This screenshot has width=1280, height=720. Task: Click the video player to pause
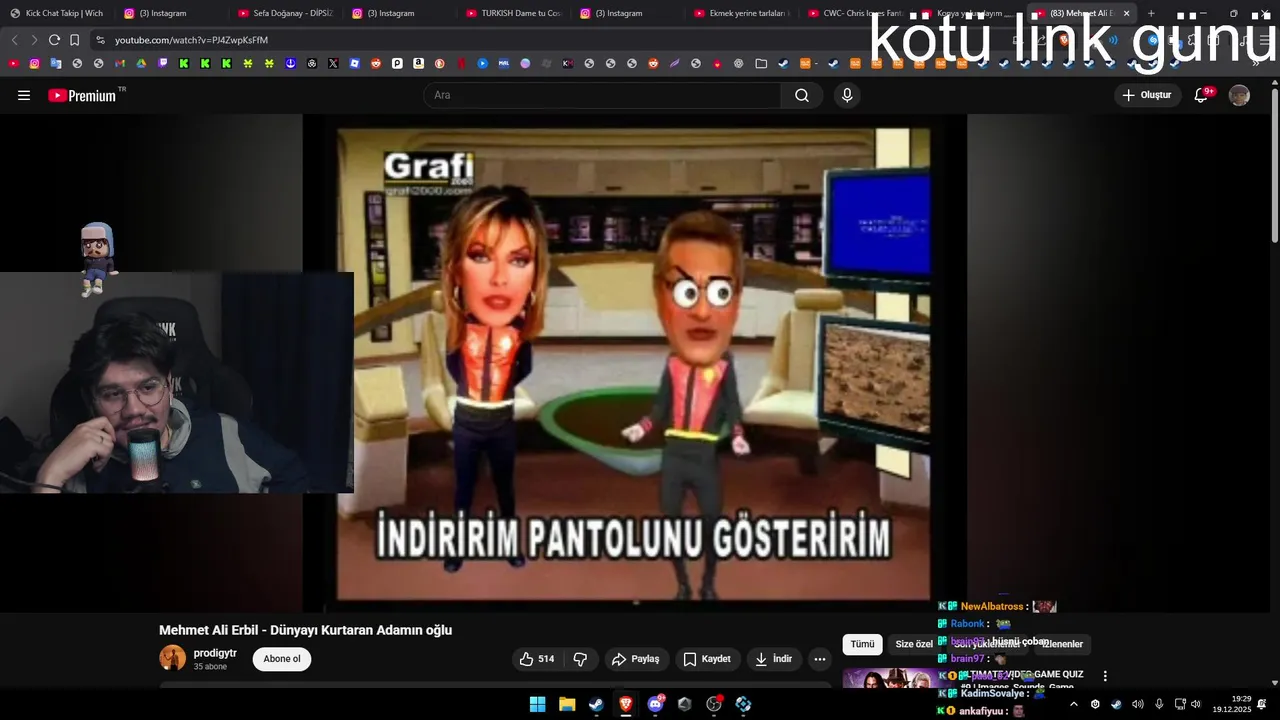pyautogui.click(x=634, y=363)
